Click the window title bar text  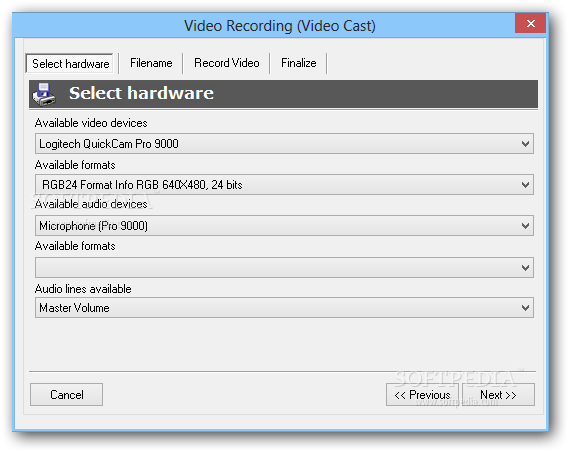click(x=280, y=26)
